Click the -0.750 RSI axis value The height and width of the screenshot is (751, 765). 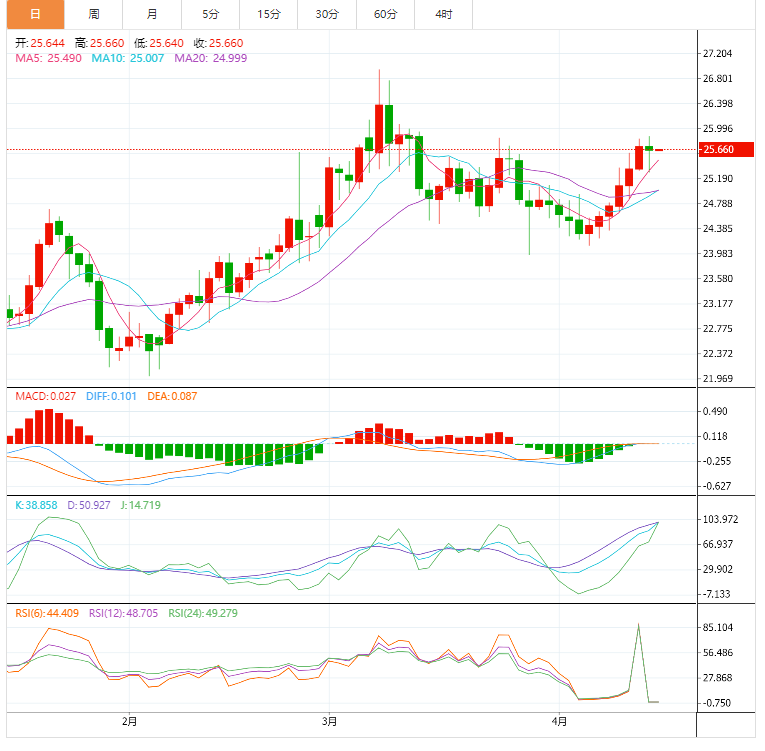716,703
